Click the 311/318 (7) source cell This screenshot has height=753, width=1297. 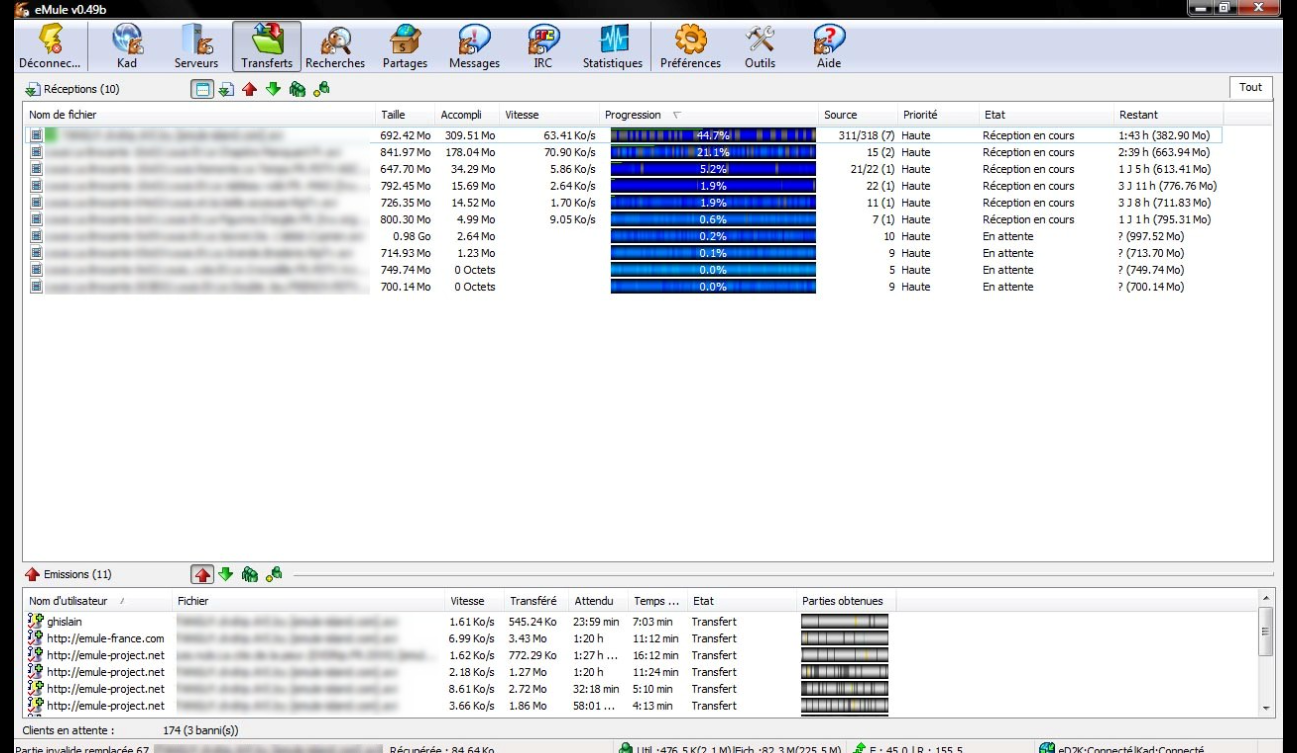point(866,135)
